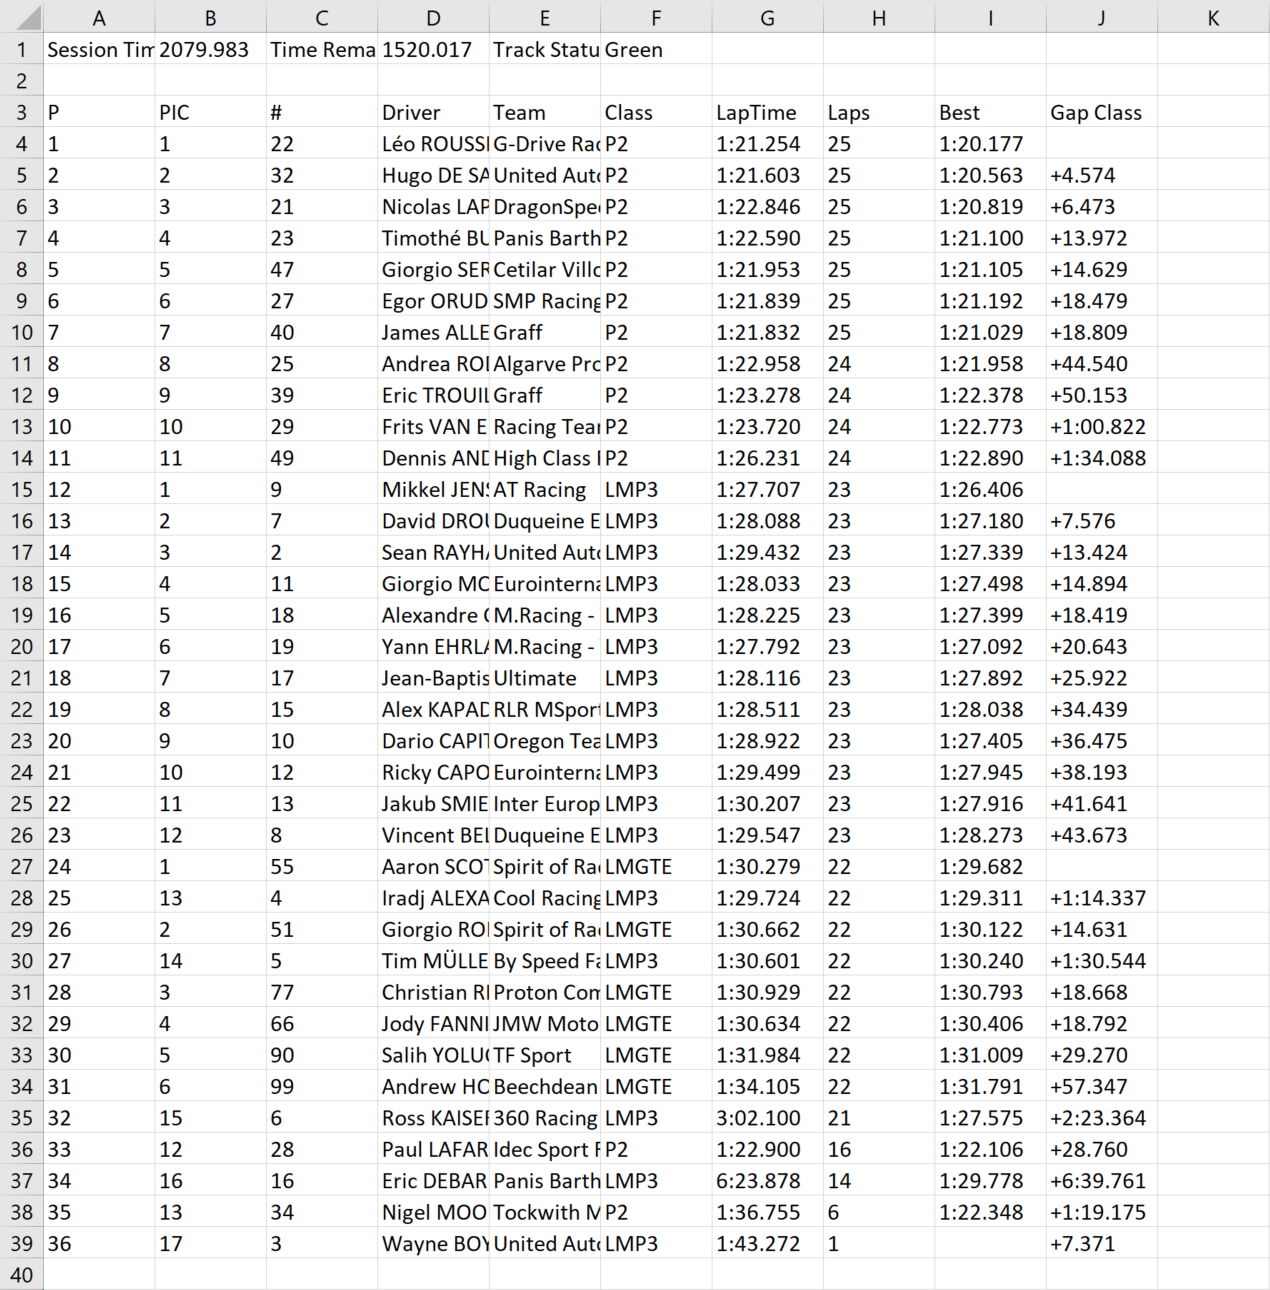Select the row 39 header

click(22, 1243)
